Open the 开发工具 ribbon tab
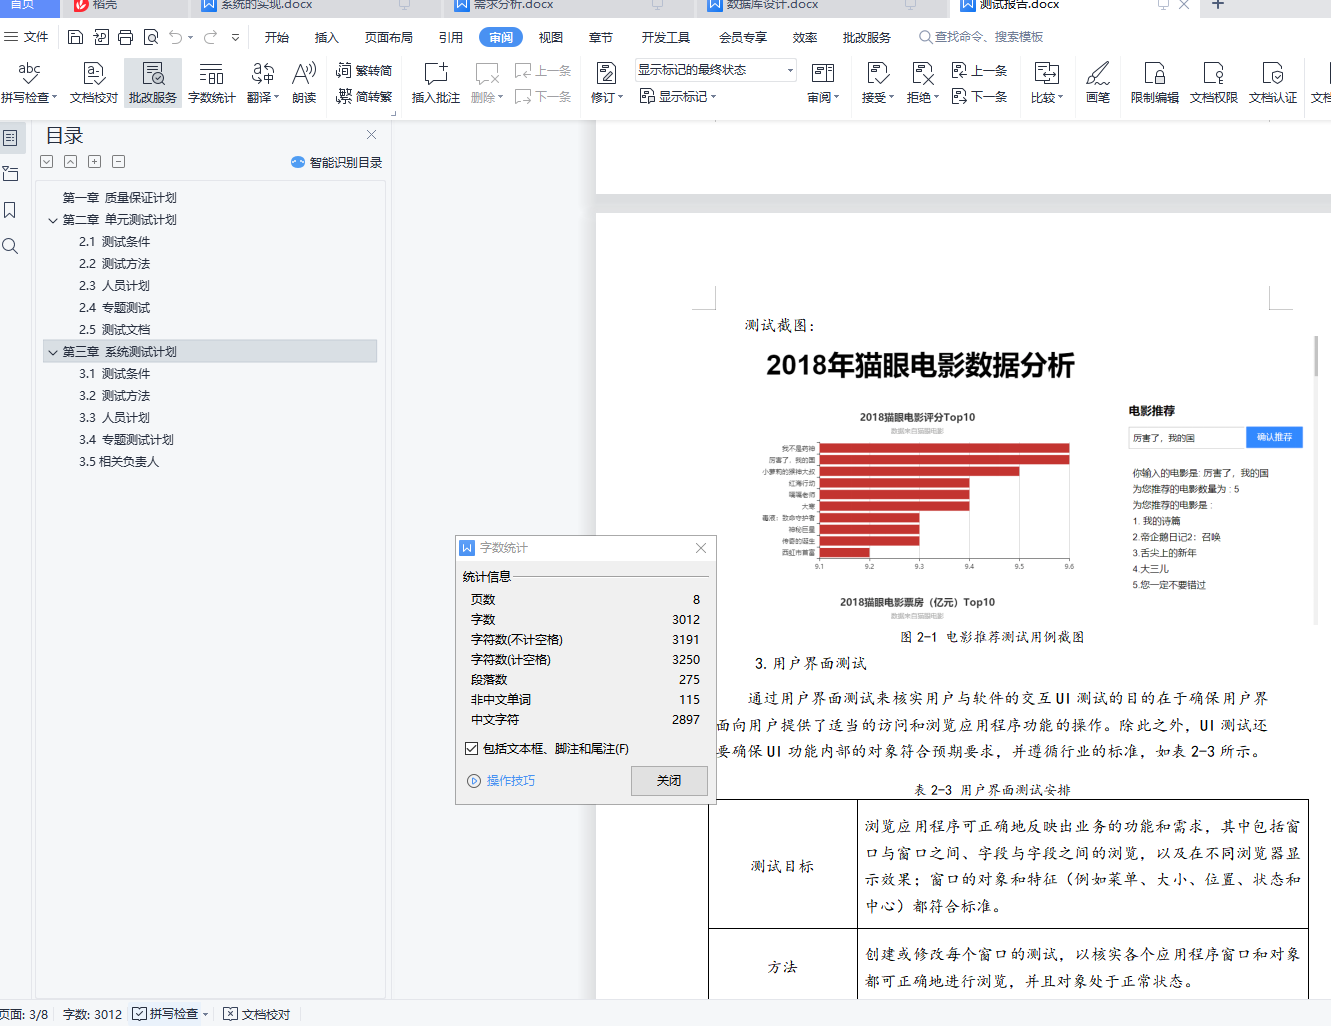The height and width of the screenshot is (1026, 1331). tap(666, 37)
